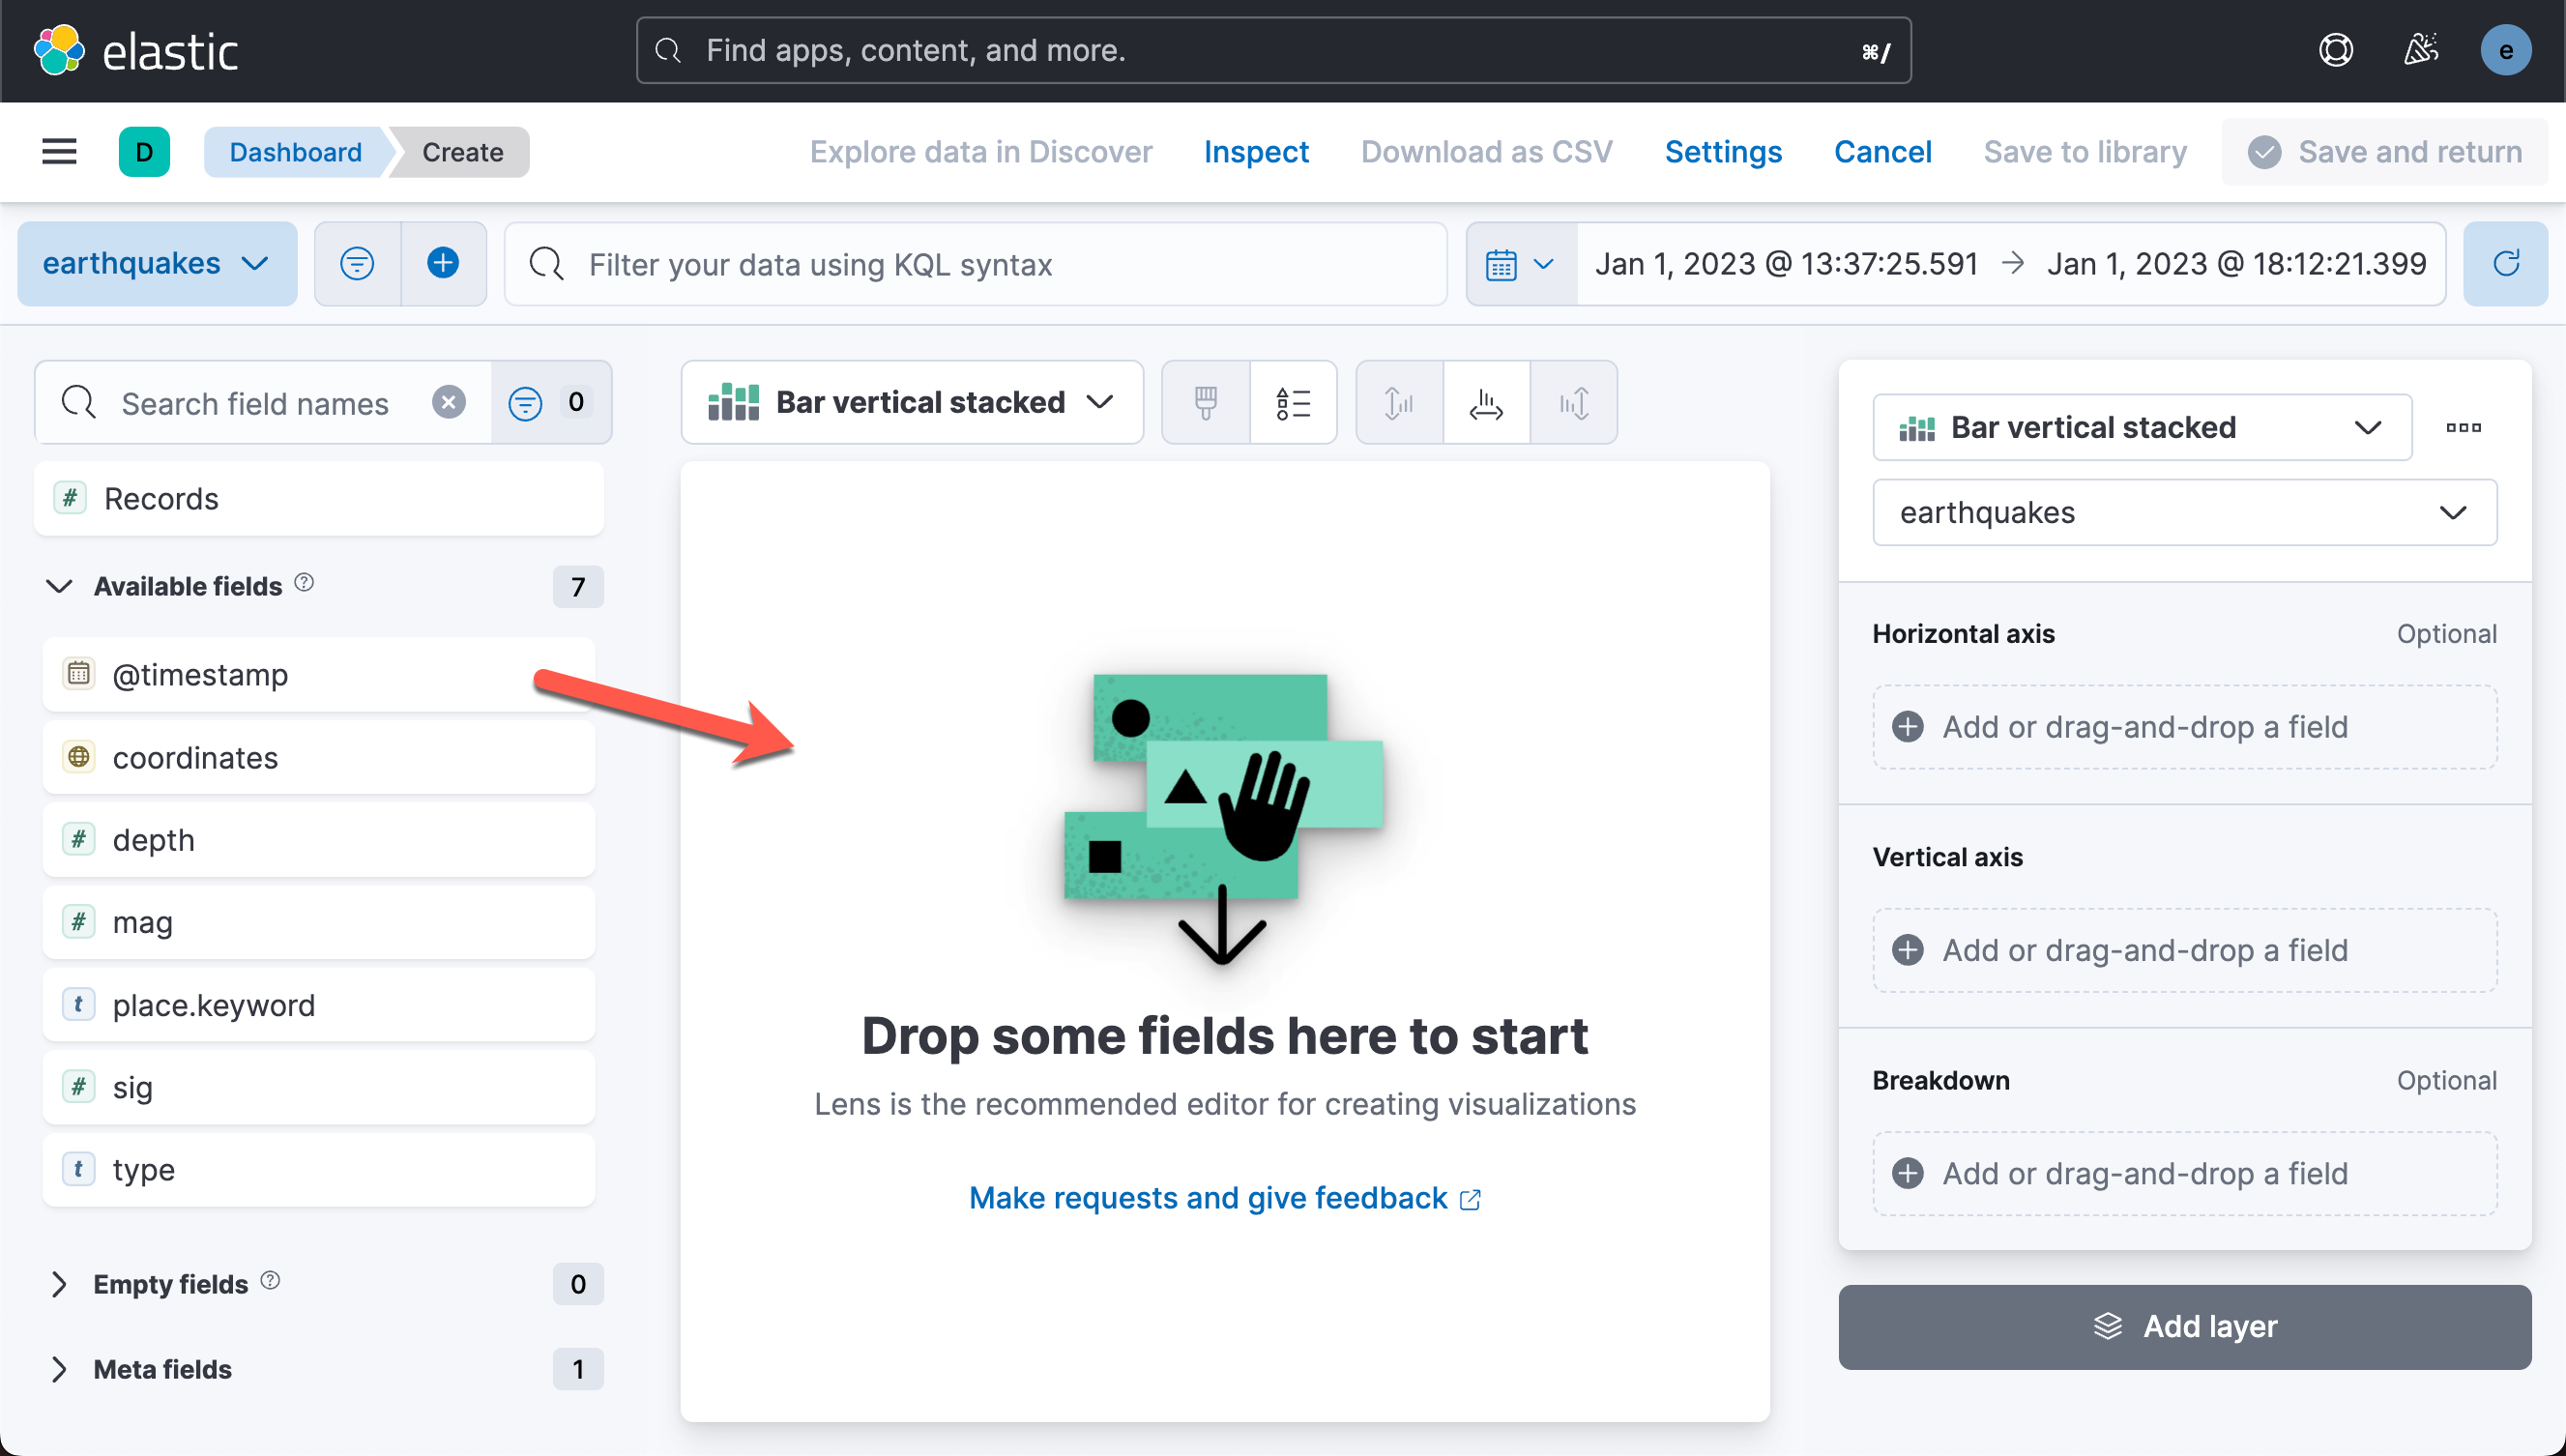Viewport: 2566px width, 1456px height.
Task: Open bottom axis settings icon
Action: pos(1485,403)
